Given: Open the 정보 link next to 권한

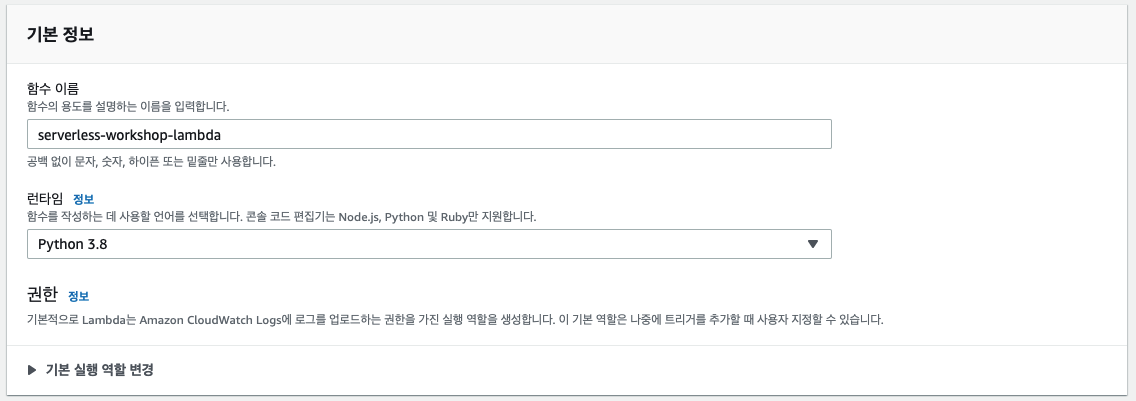Looking at the screenshot, I should tap(78, 296).
